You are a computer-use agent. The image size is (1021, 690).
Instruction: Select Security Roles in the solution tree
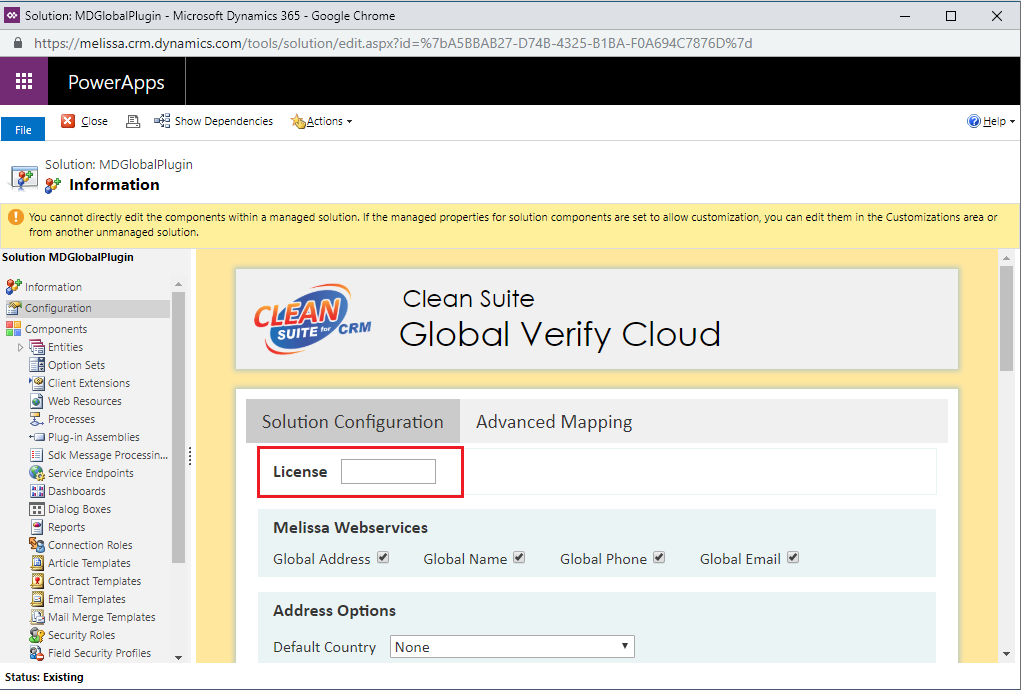coord(81,635)
